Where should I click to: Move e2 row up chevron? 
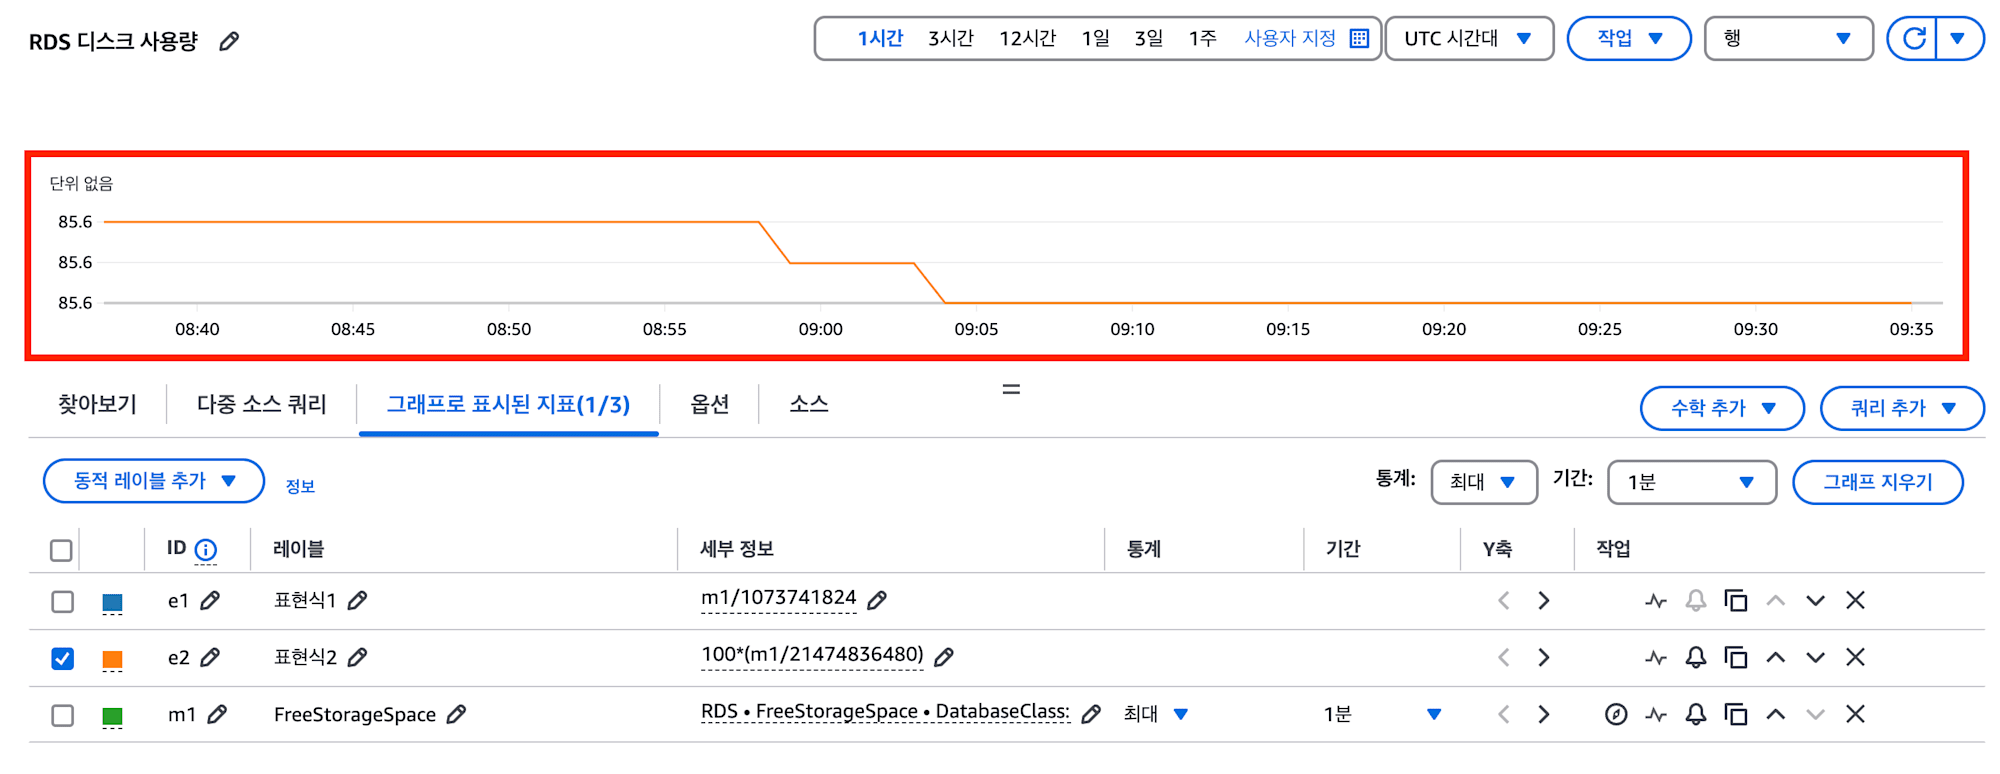pos(1776,657)
